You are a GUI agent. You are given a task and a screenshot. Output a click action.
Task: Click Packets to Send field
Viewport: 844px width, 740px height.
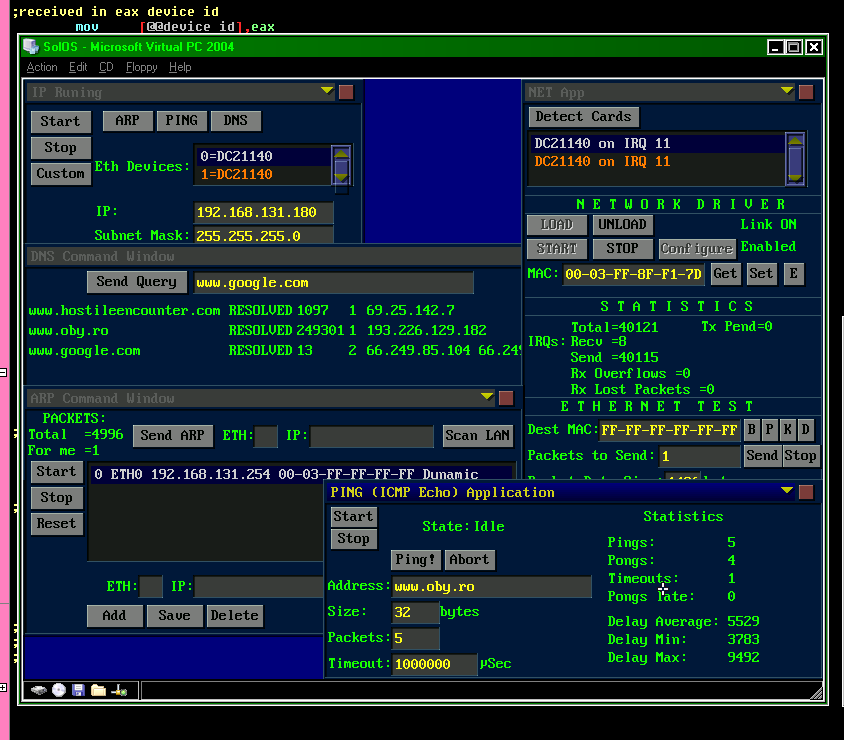coord(700,456)
